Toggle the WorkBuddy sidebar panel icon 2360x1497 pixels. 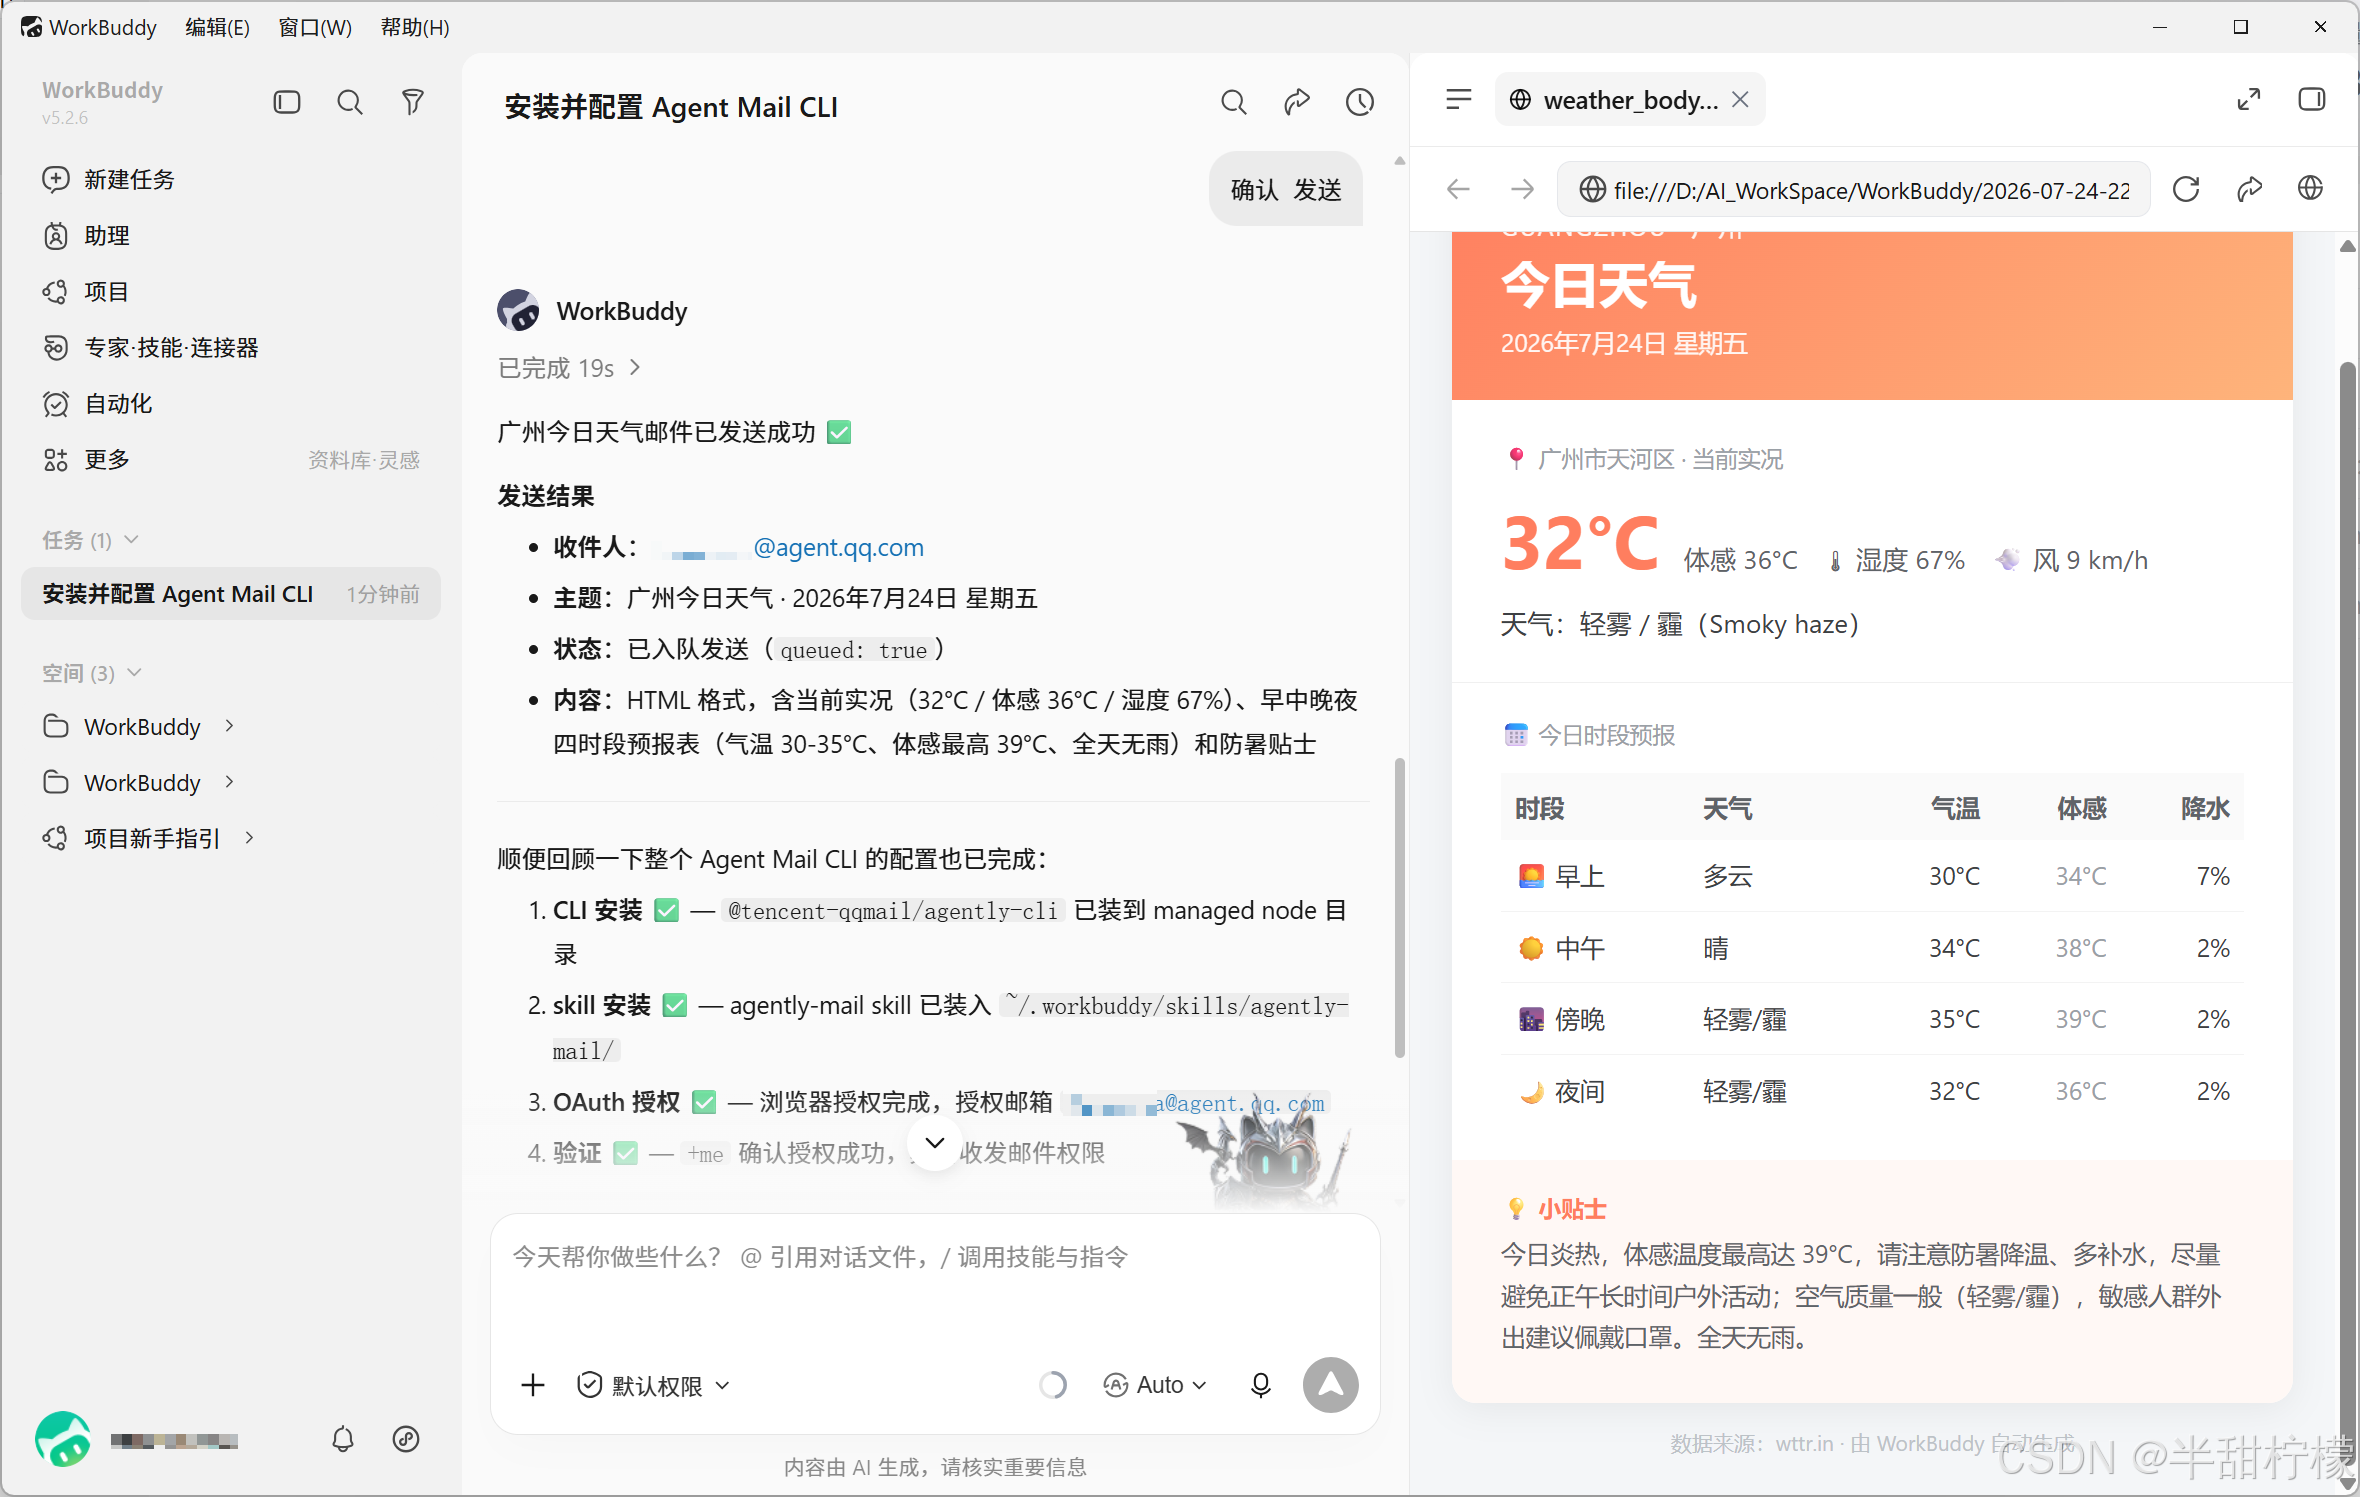287,102
